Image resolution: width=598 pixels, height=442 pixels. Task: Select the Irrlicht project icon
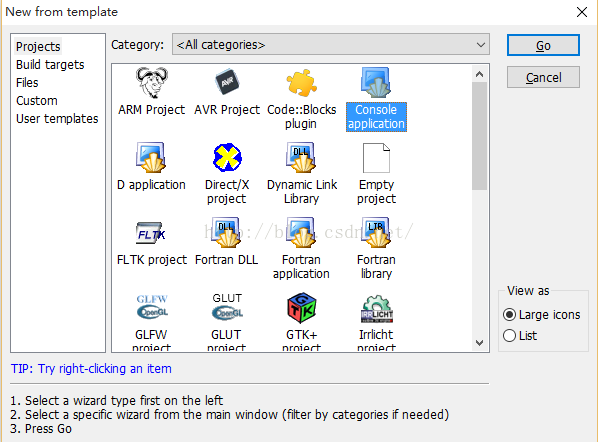376,309
